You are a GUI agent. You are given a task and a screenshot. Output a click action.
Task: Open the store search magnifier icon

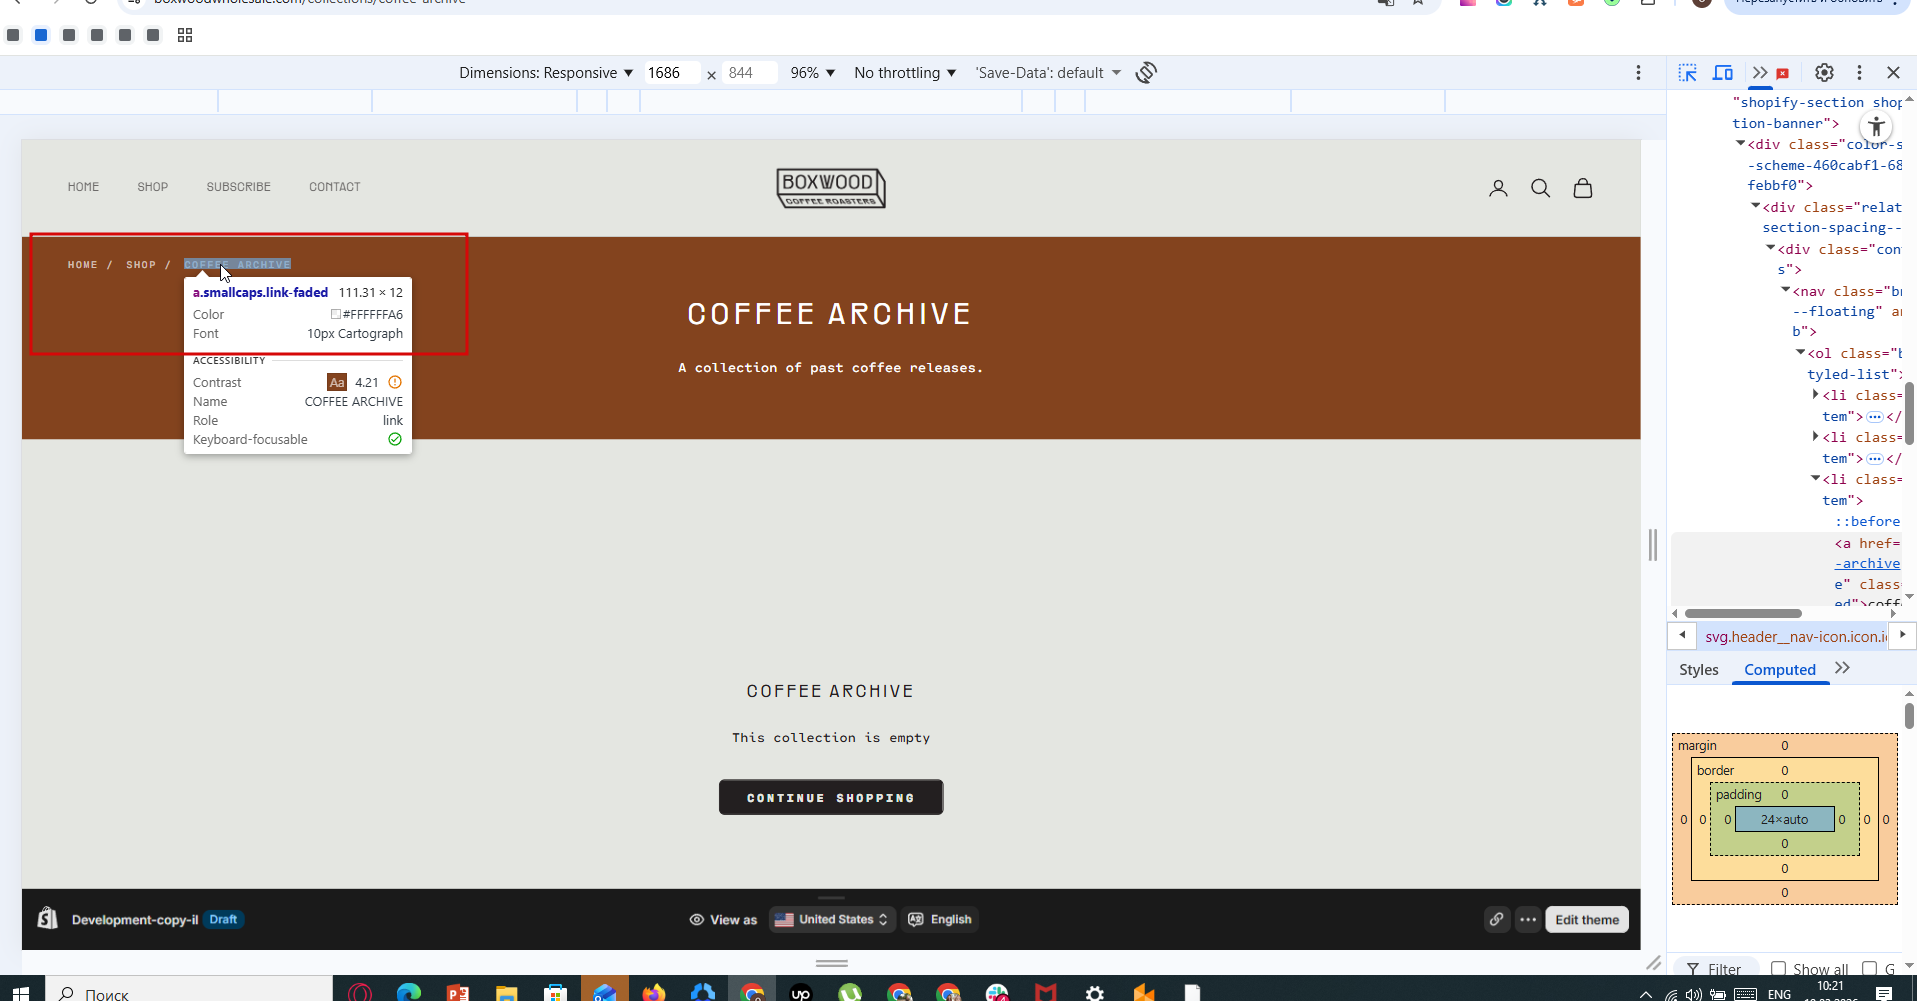(1541, 188)
